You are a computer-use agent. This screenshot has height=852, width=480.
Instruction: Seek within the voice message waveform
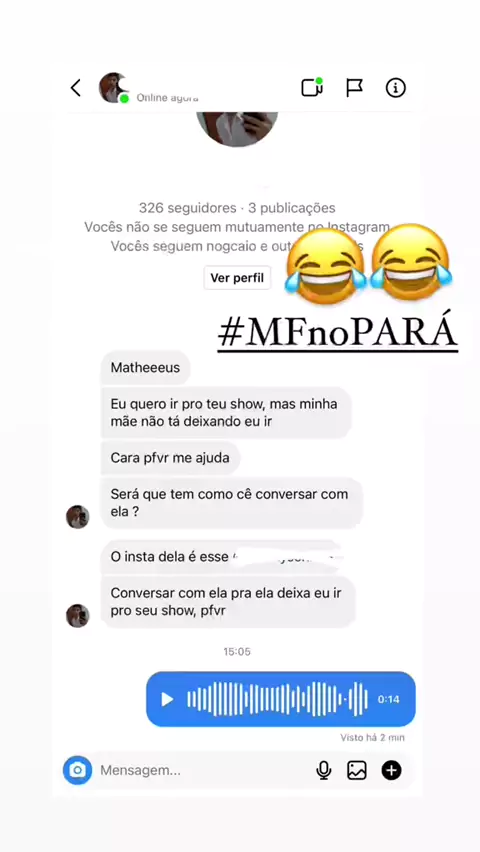pyautogui.click(x=277, y=699)
